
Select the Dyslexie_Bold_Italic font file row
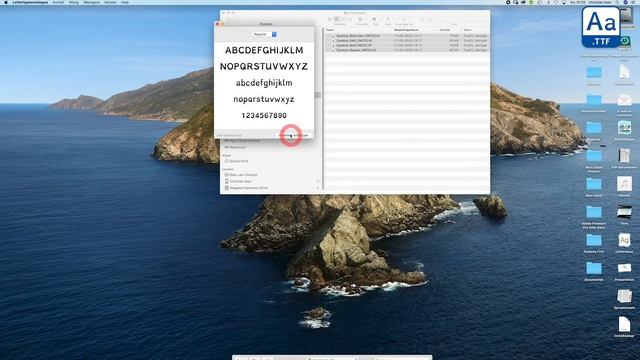(407, 36)
